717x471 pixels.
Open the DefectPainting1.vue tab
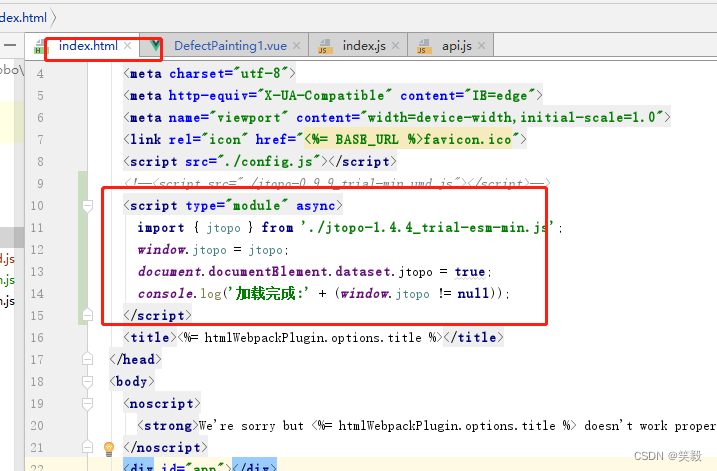coord(230,46)
